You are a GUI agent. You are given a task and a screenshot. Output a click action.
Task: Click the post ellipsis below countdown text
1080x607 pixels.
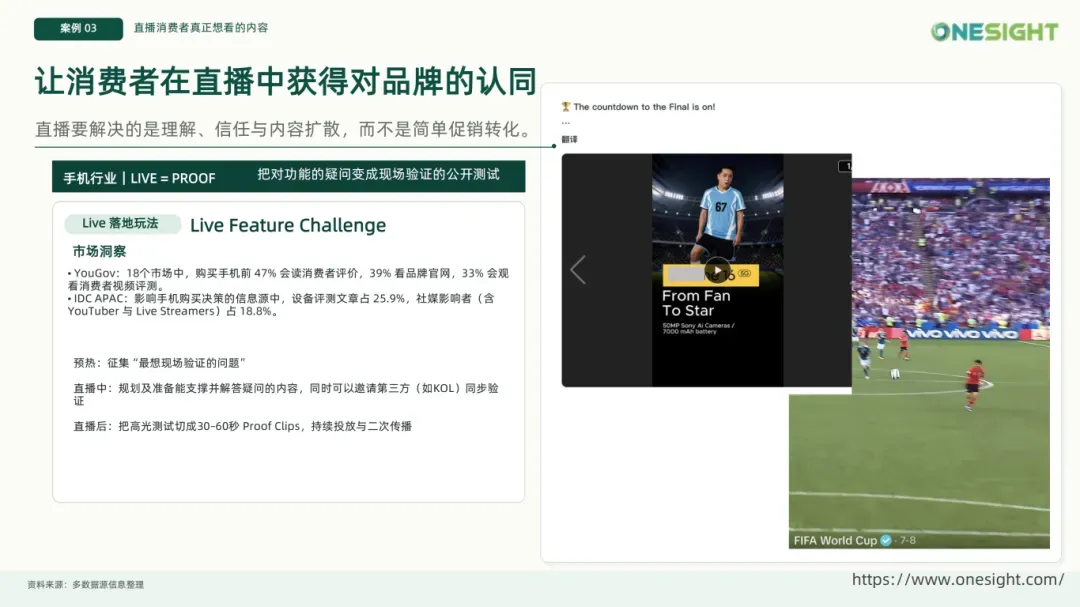pos(565,123)
